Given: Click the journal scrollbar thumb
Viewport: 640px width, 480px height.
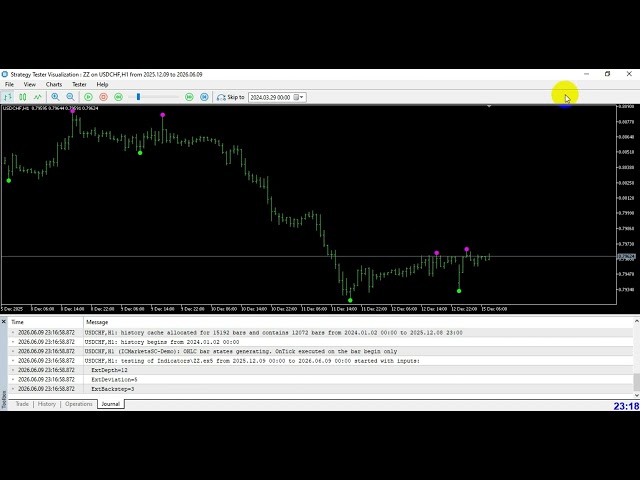Looking at the screenshot, I should coord(637,382).
